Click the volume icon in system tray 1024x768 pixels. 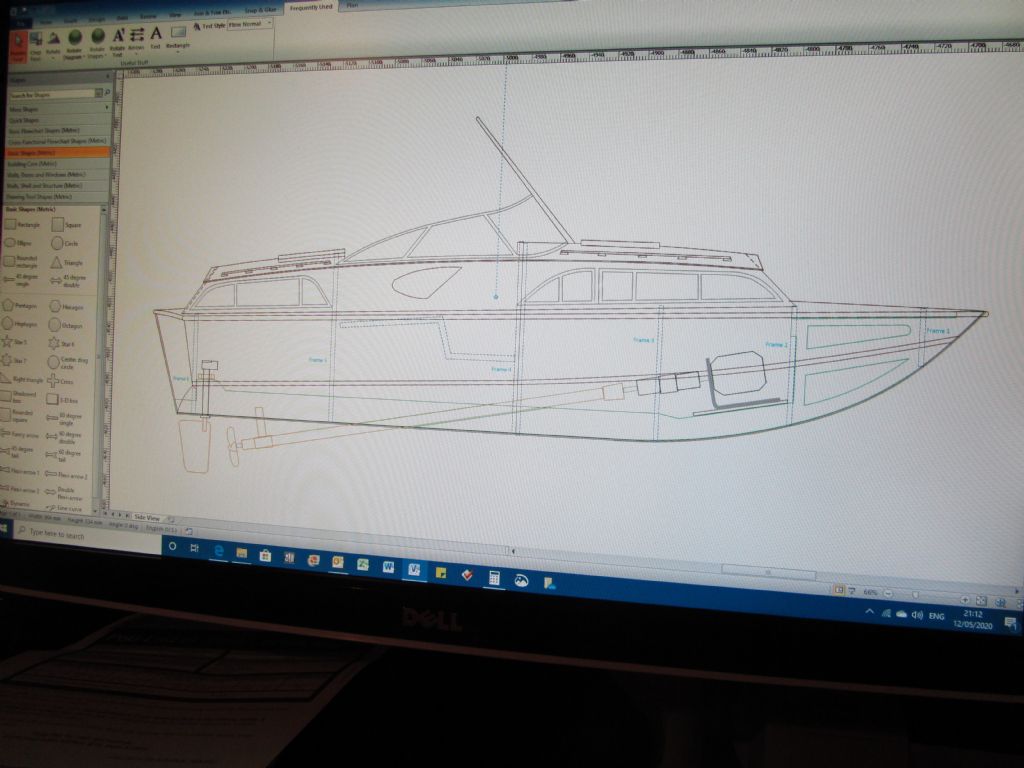917,615
